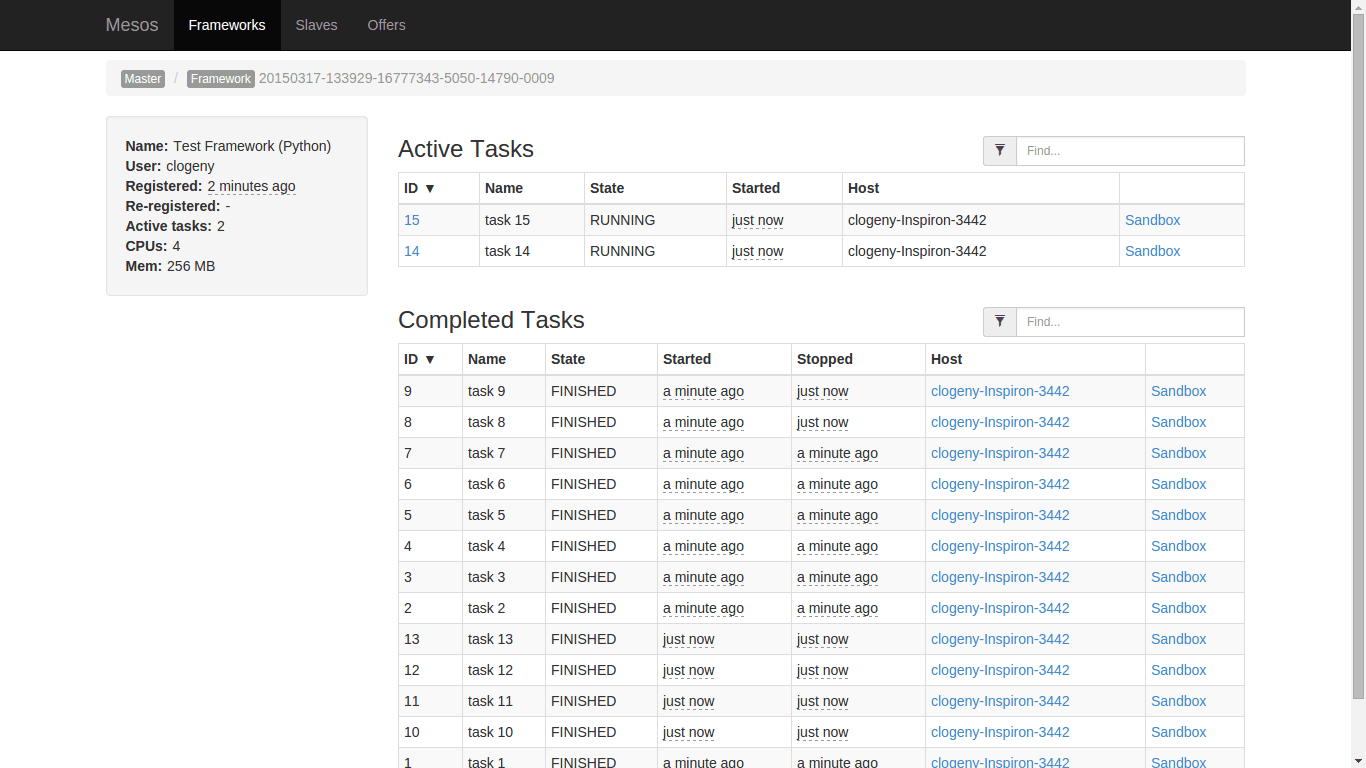The width and height of the screenshot is (1366, 768).
Task: Type in the Active Tasks Find field
Action: point(1130,151)
